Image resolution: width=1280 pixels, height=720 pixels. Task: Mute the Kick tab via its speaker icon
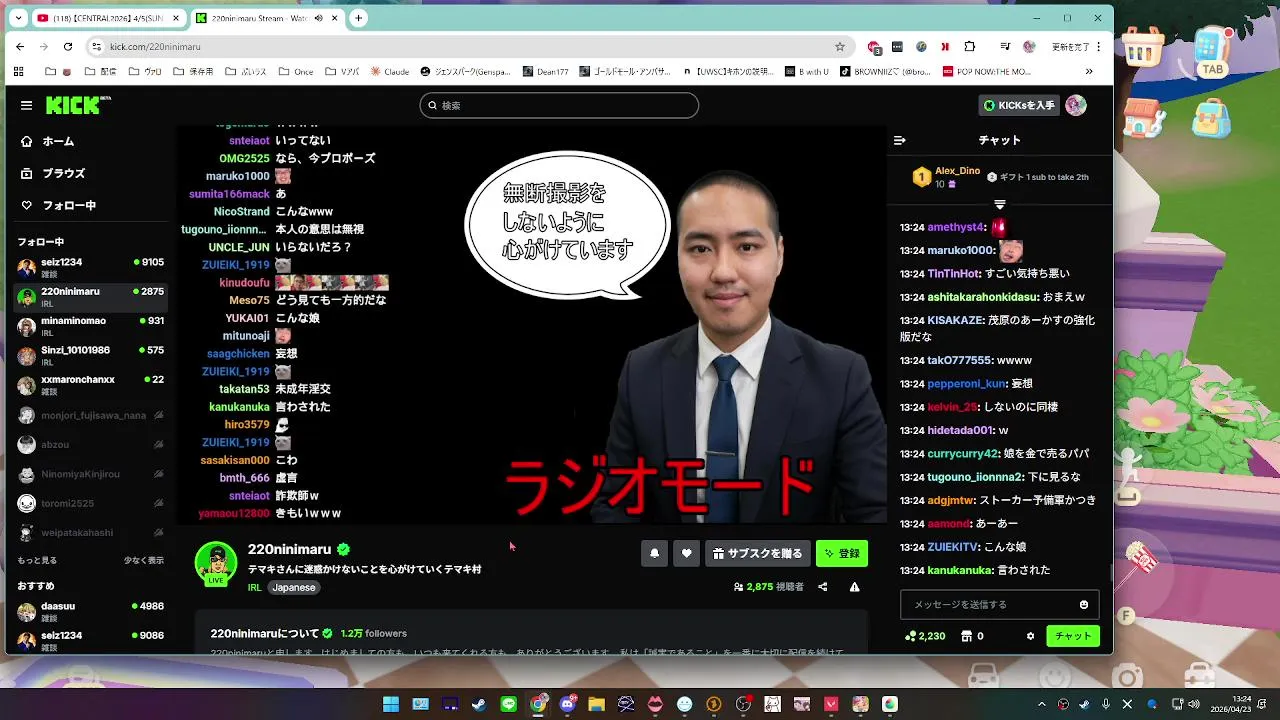(318, 18)
